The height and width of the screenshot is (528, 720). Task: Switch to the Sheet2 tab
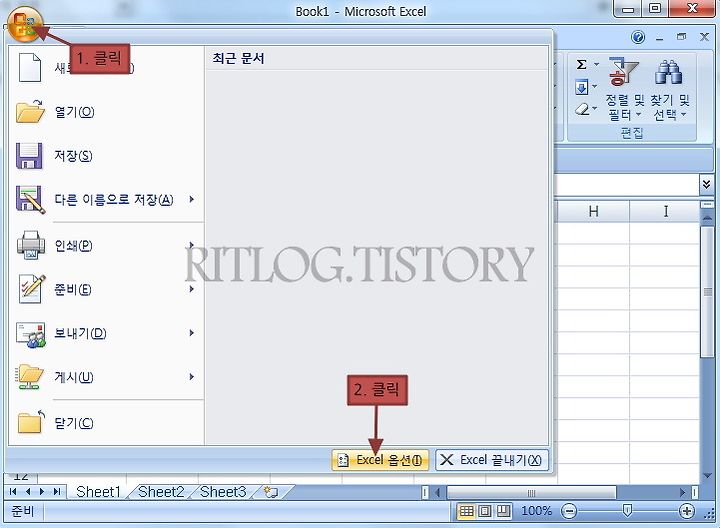click(x=161, y=492)
